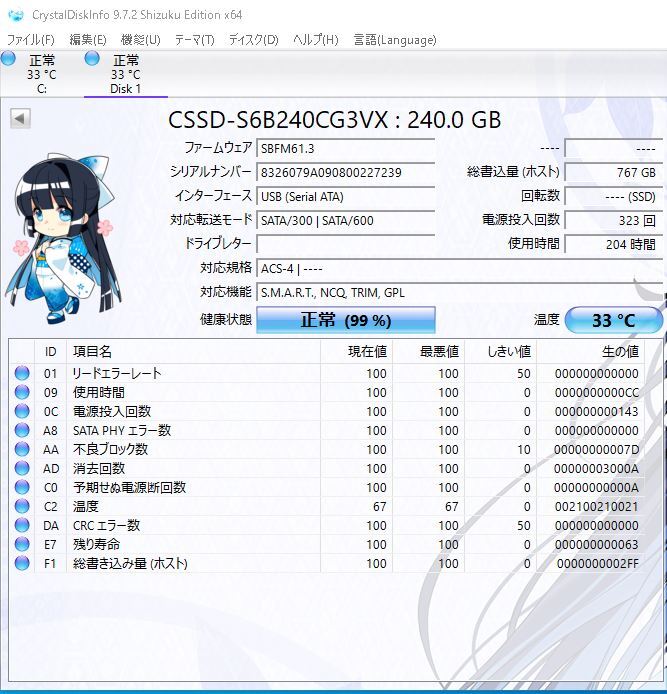The height and width of the screenshot is (694, 667).
Task: Click the ID column header
Action: (50, 351)
